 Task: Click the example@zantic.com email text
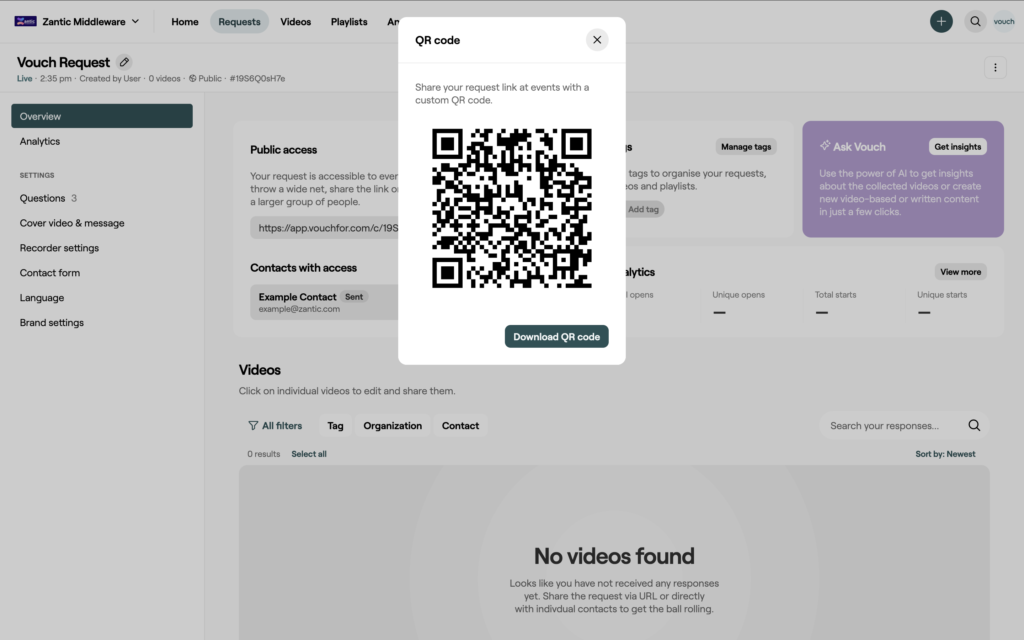click(299, 309)
